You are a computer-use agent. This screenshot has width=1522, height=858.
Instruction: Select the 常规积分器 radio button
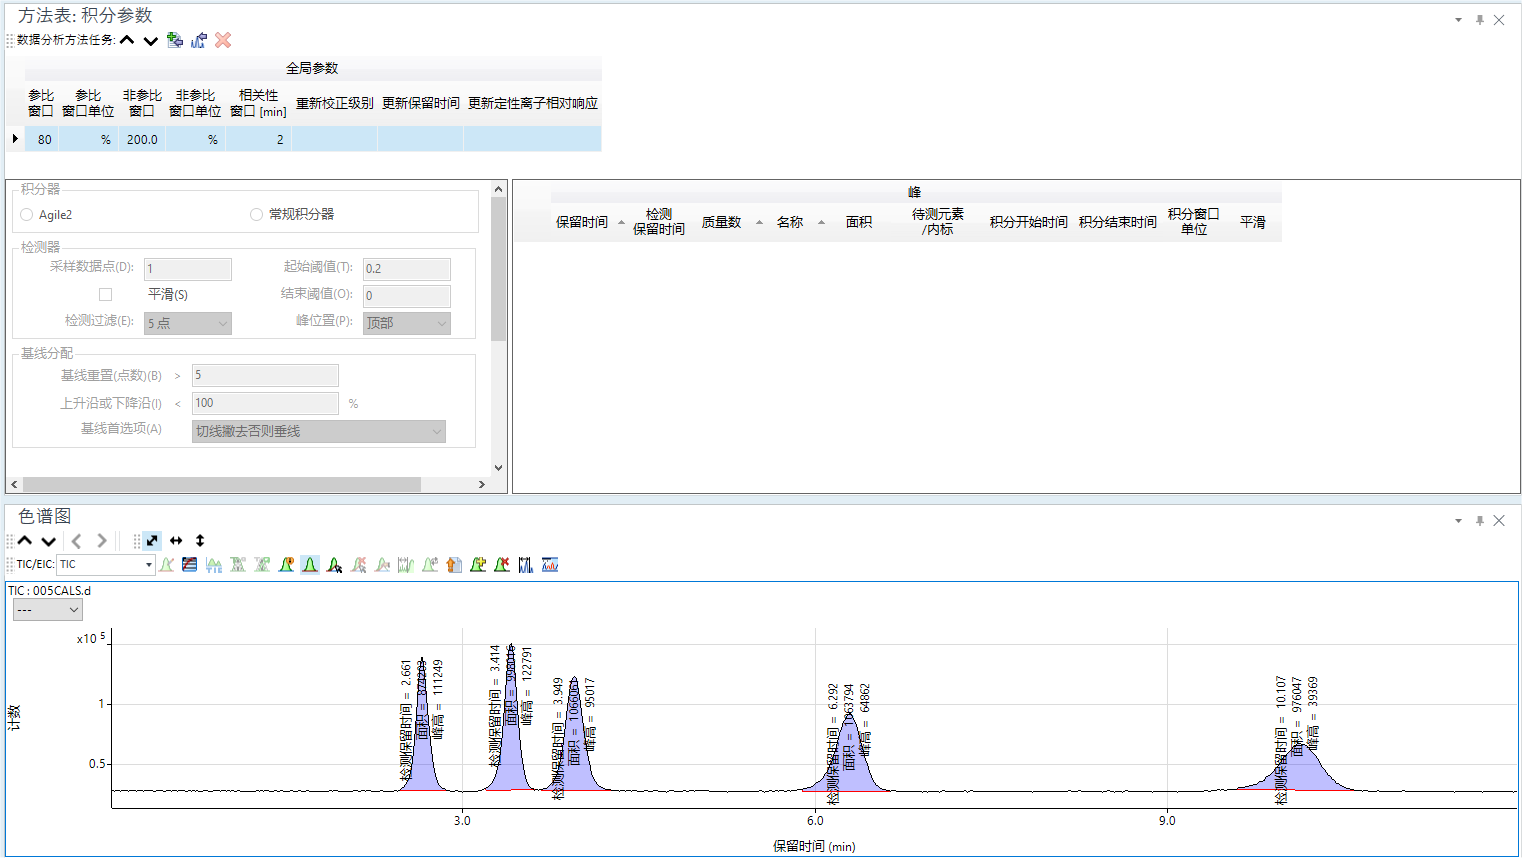click(x=257, y=215)
